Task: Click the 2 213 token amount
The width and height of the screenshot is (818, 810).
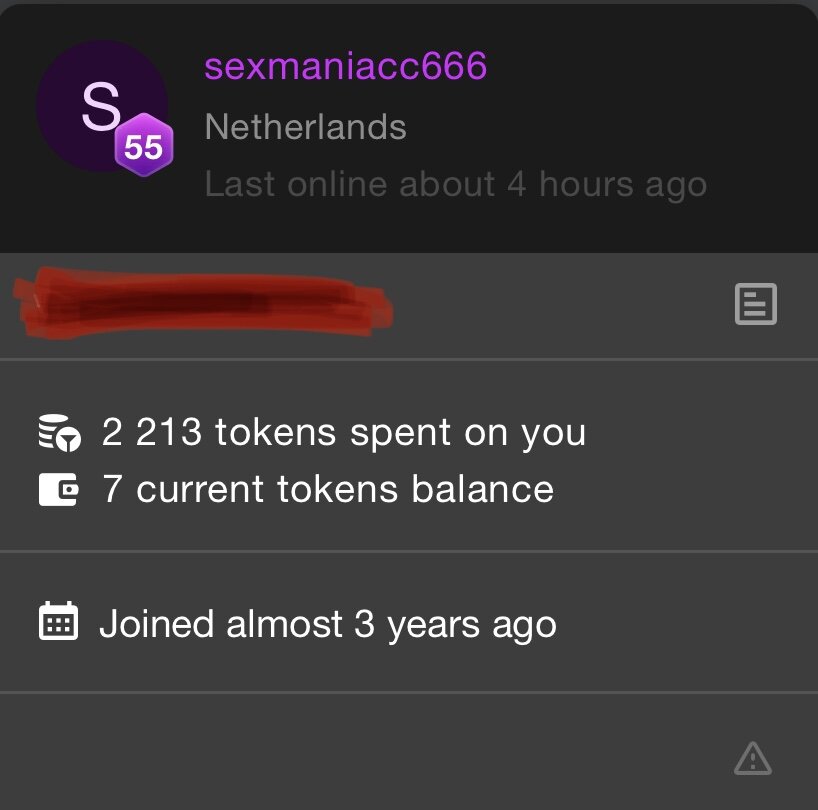Action: (152, 432)
